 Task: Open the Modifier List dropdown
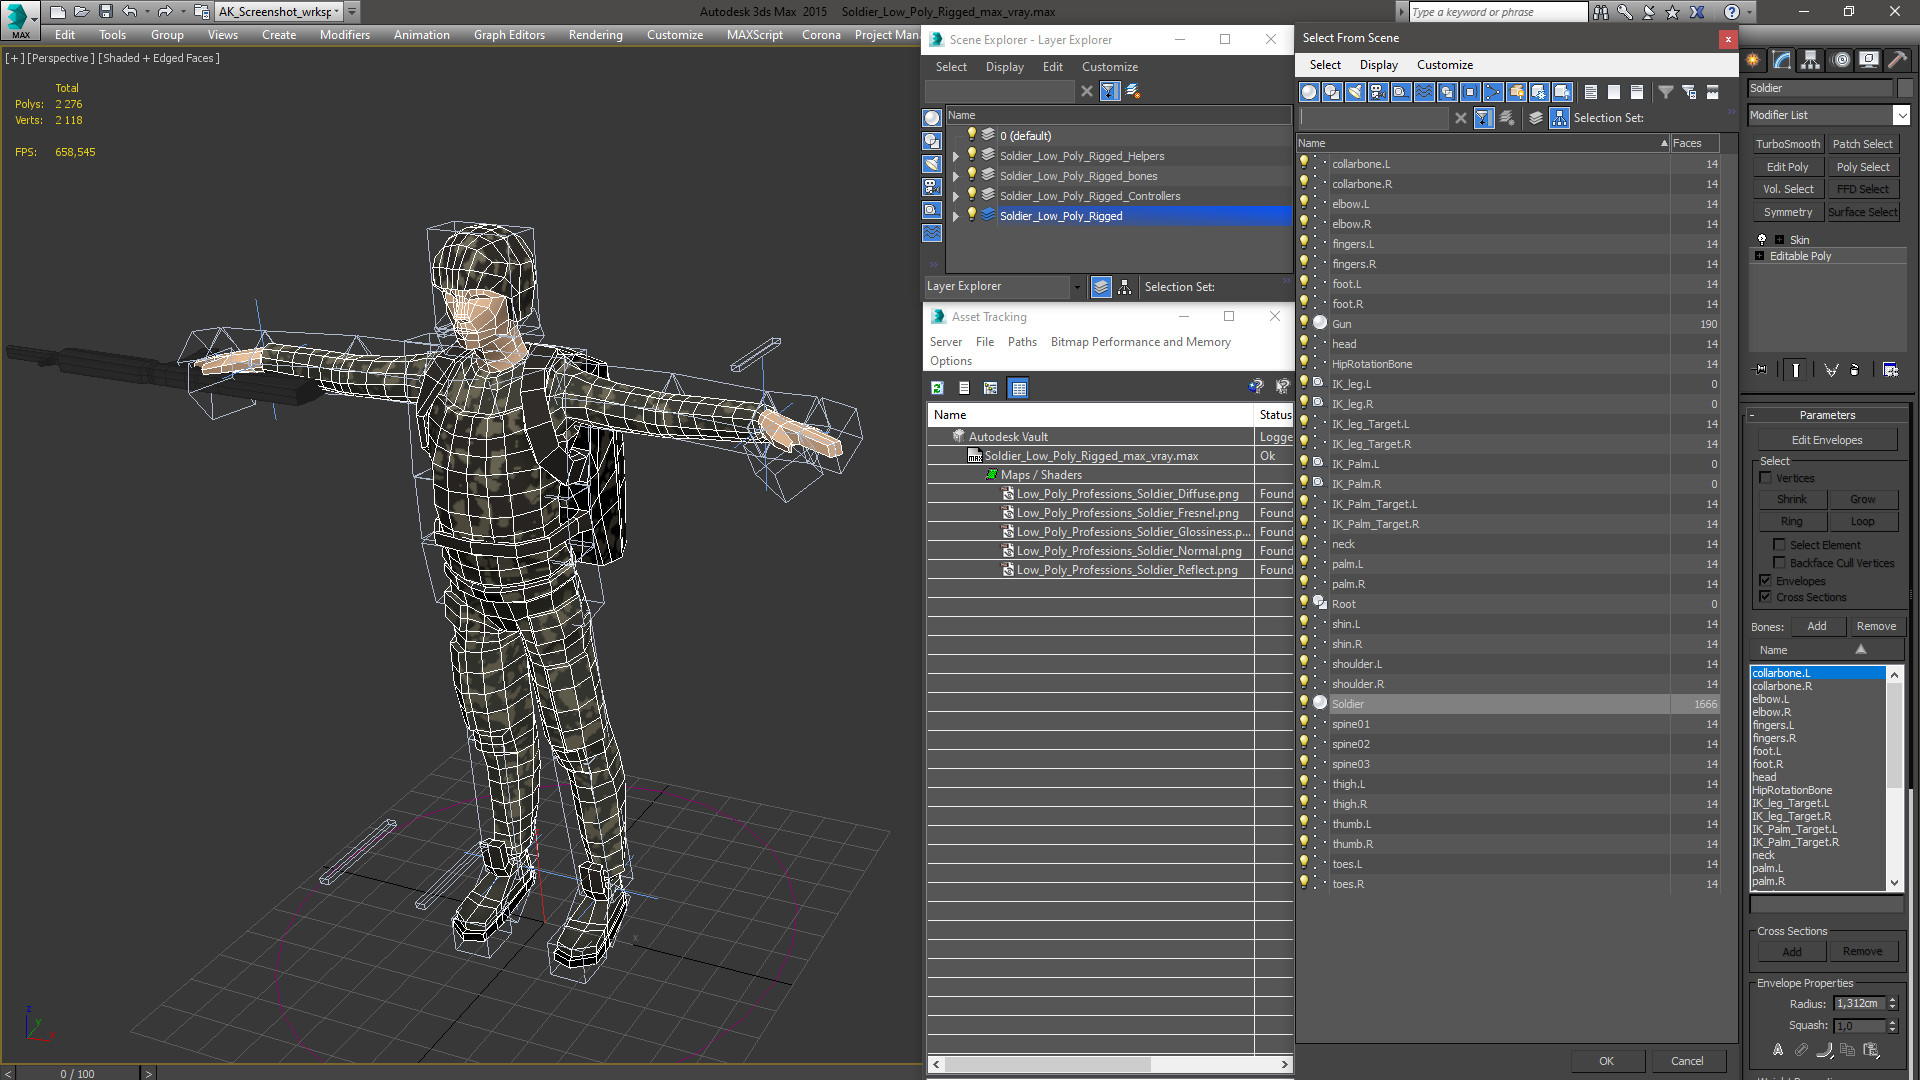(x=1901, y=115)
